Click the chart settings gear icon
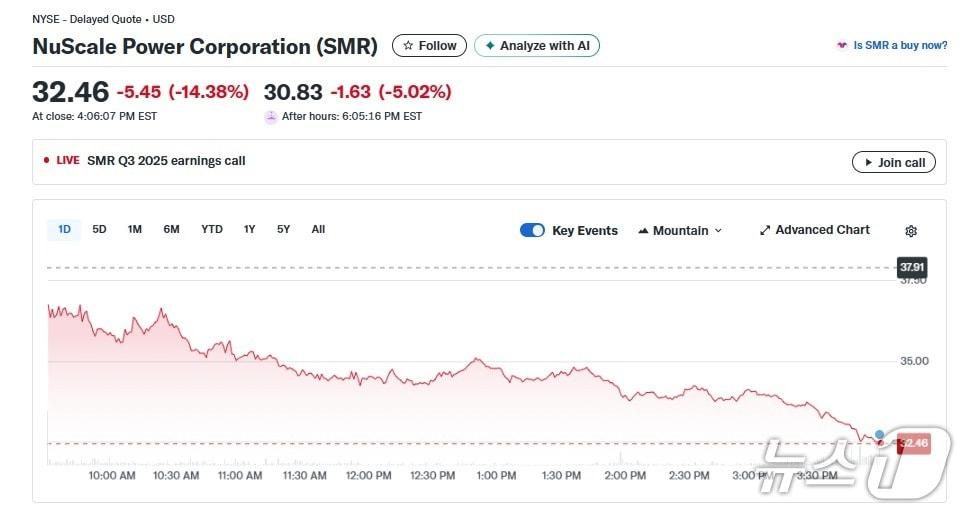The image size is (966, 514). 910,231
